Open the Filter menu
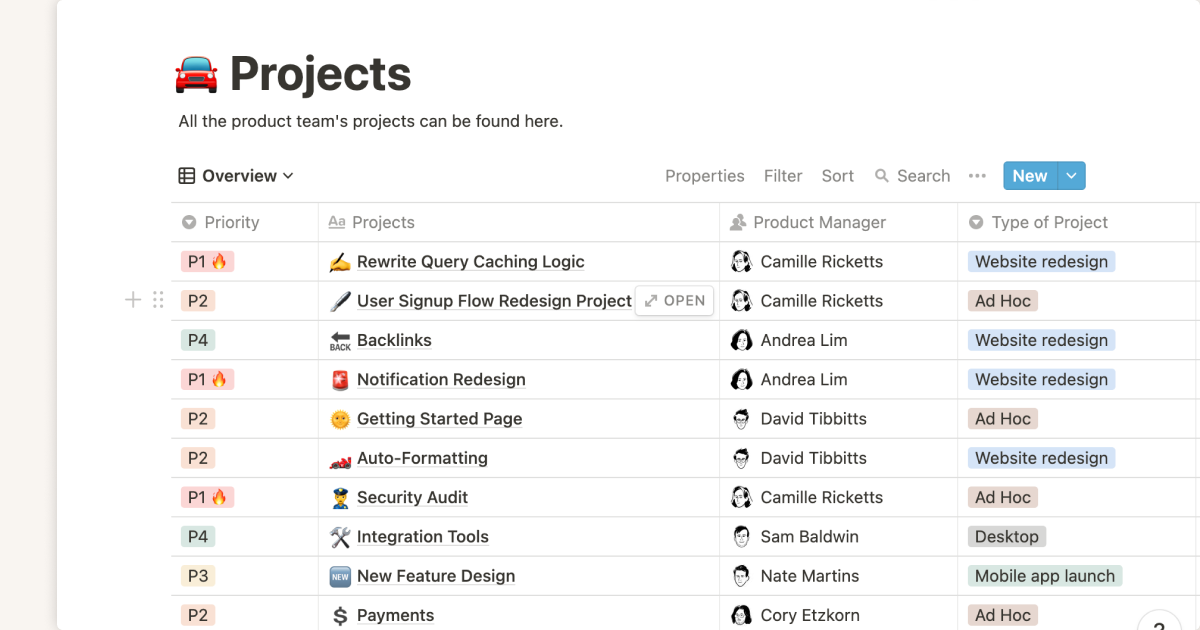This screenshot has width=1200, height=630. 783,176
